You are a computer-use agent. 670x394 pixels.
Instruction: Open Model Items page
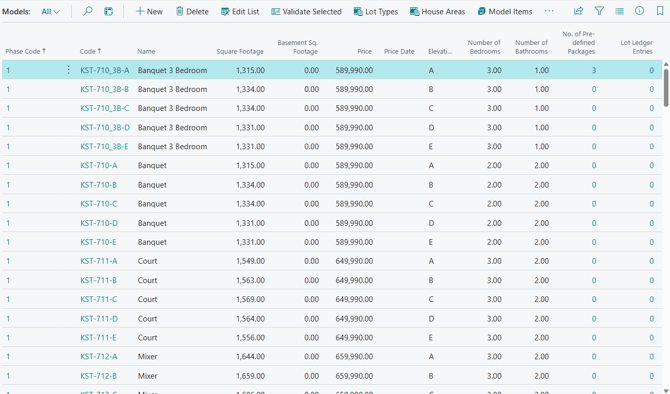pyautogui.click(x=505, y=12)
